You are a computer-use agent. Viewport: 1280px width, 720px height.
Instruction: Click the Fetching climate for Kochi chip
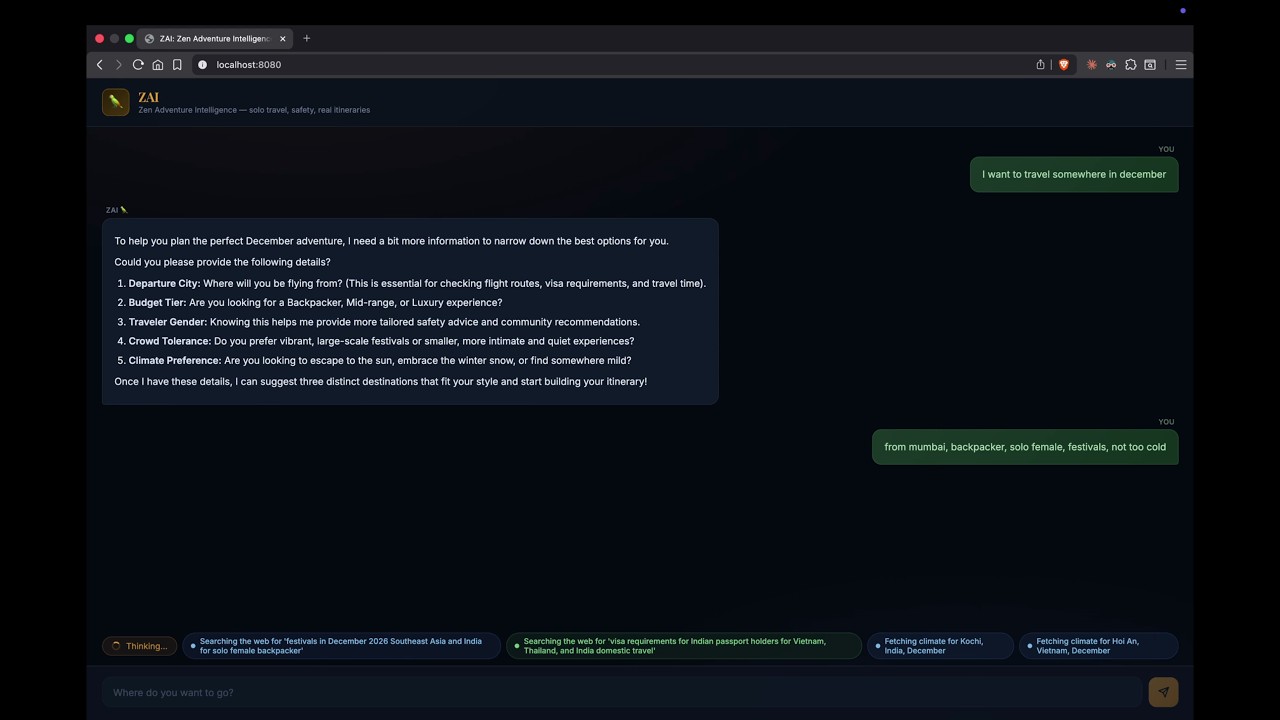pyautogui.click(x=940, y=646)
